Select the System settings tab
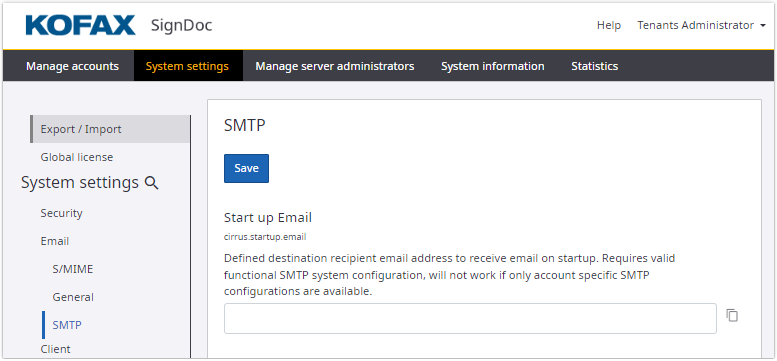The height and width of the screenshot is (361, 777). 187,66
